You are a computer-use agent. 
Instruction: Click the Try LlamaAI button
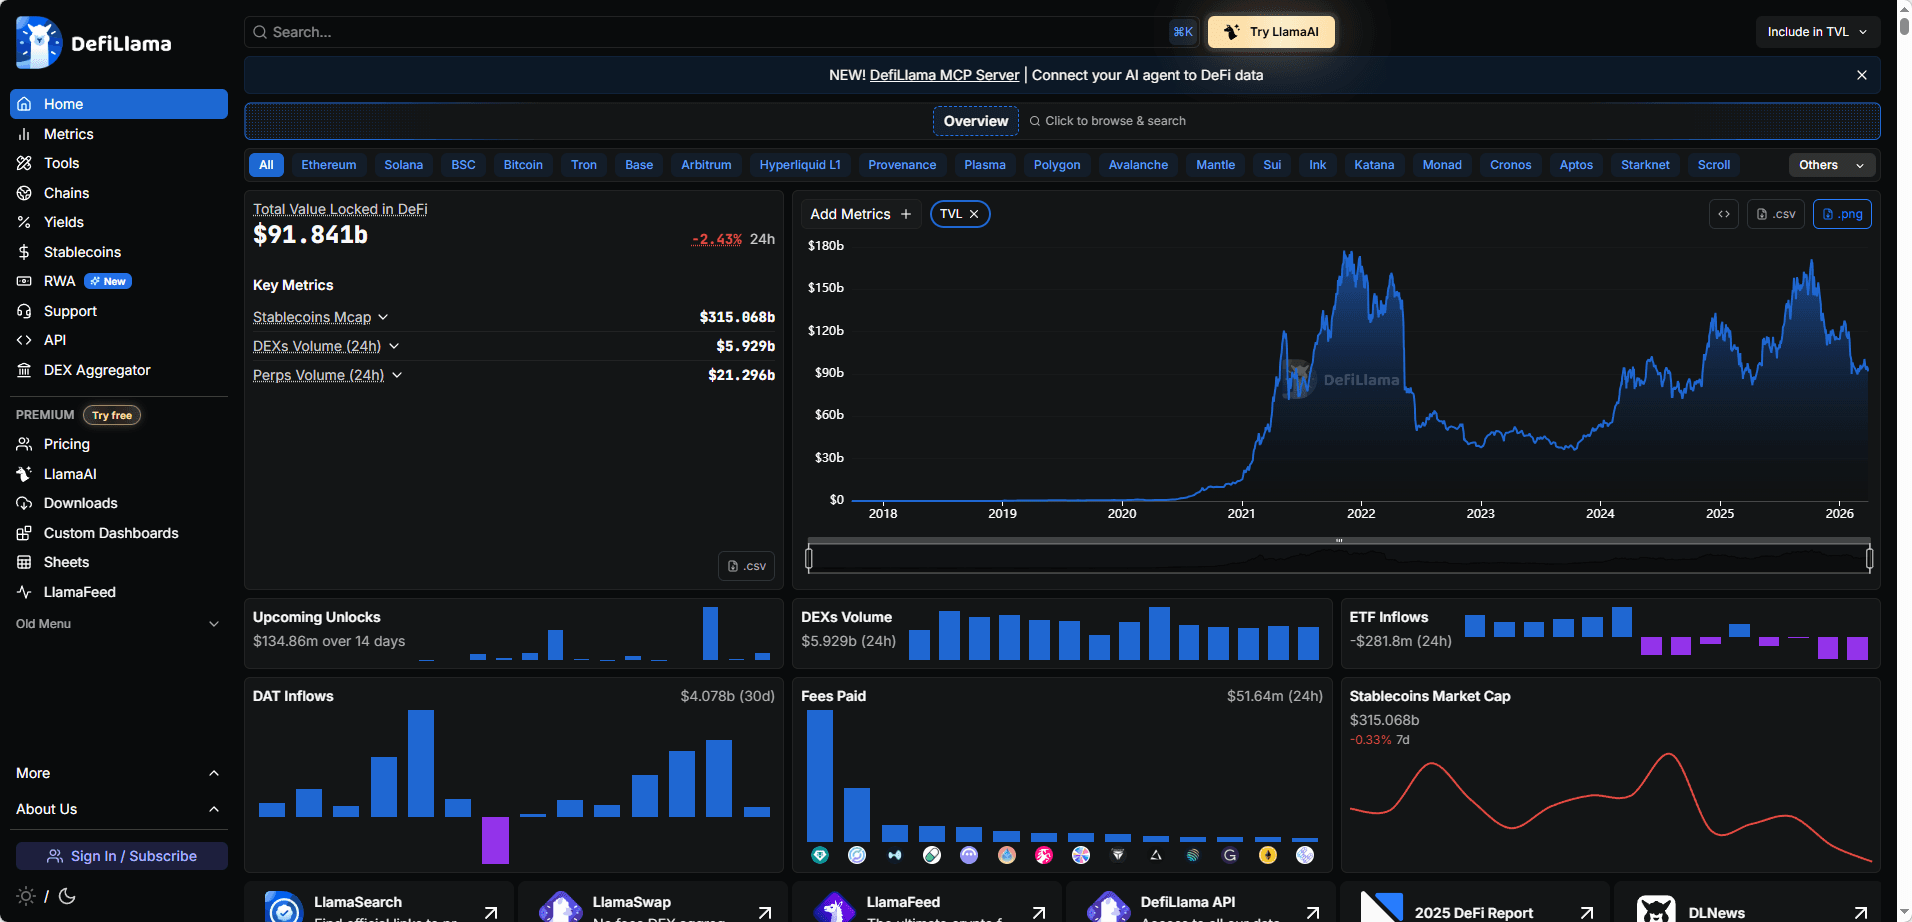pos(1271,32)
